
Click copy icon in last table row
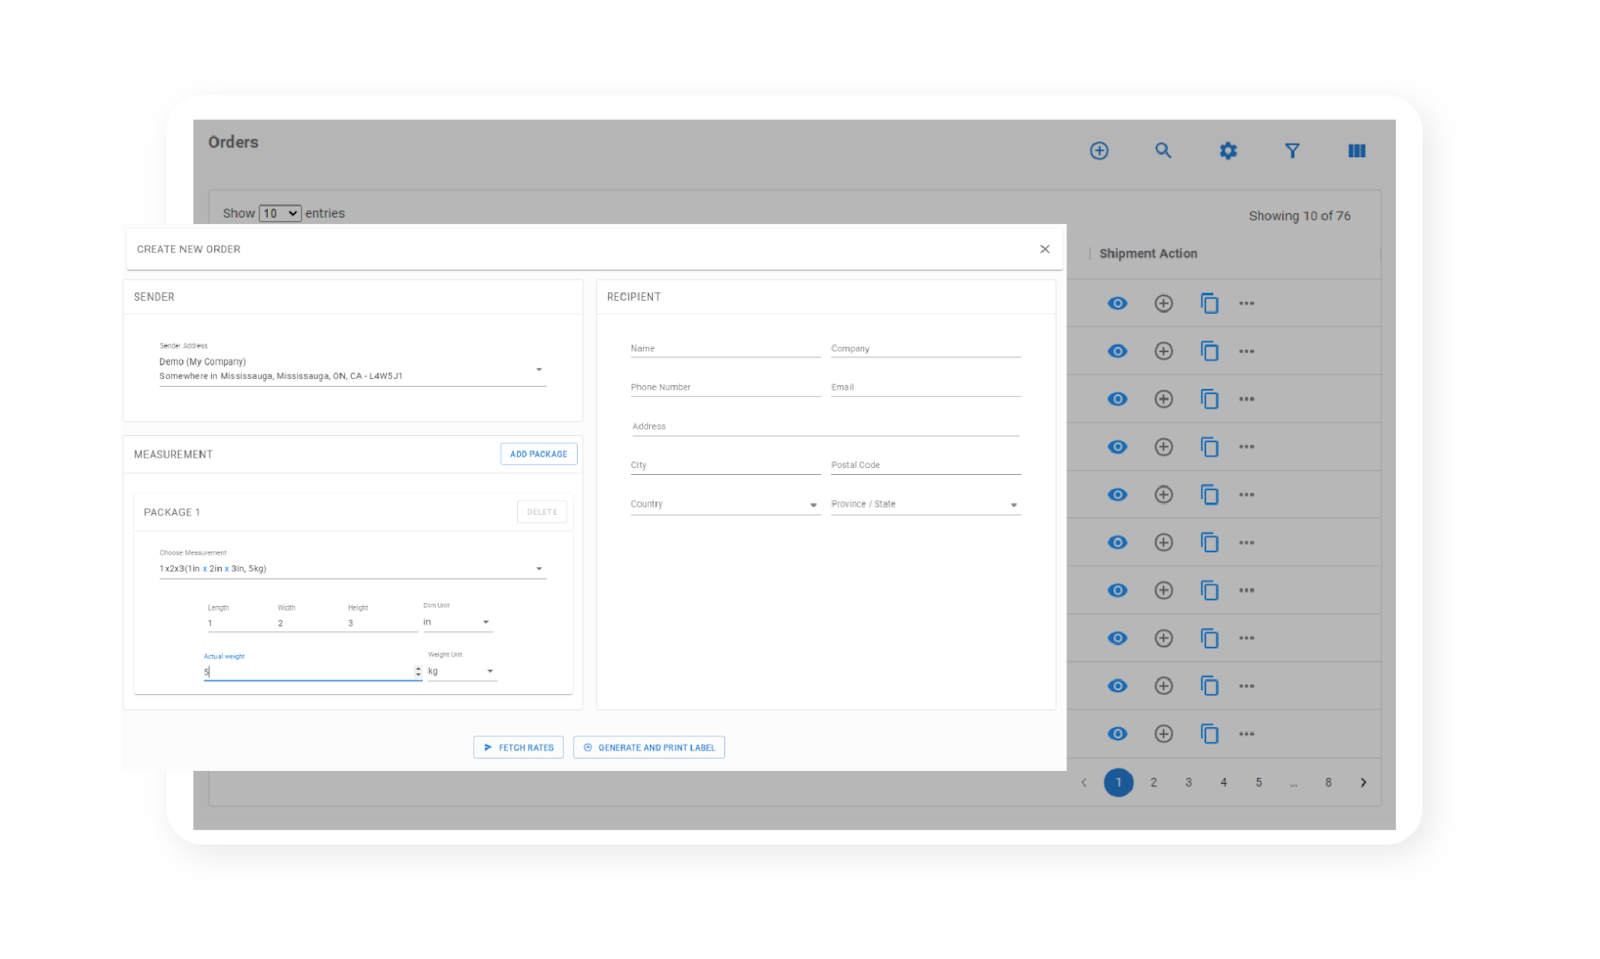[1209, 734]
